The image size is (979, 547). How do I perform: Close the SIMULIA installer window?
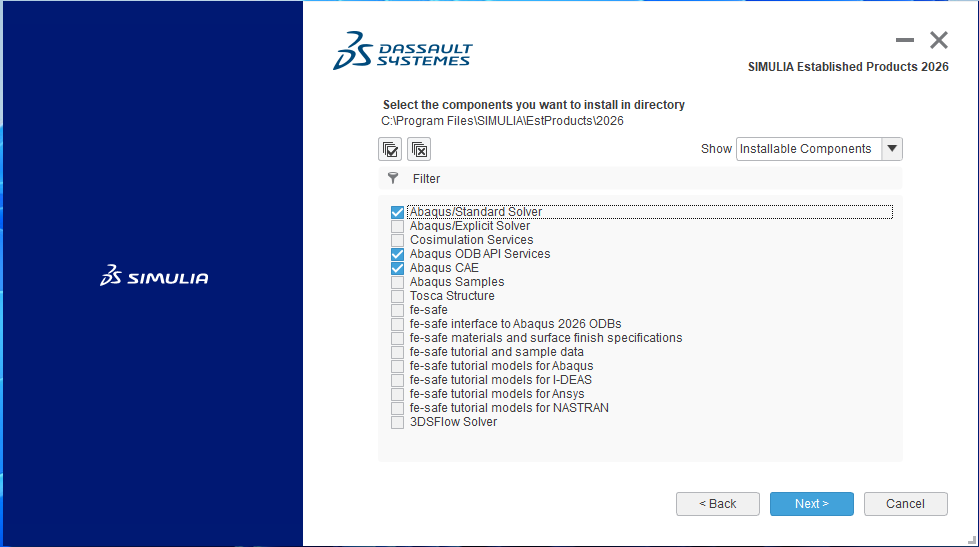938,40
